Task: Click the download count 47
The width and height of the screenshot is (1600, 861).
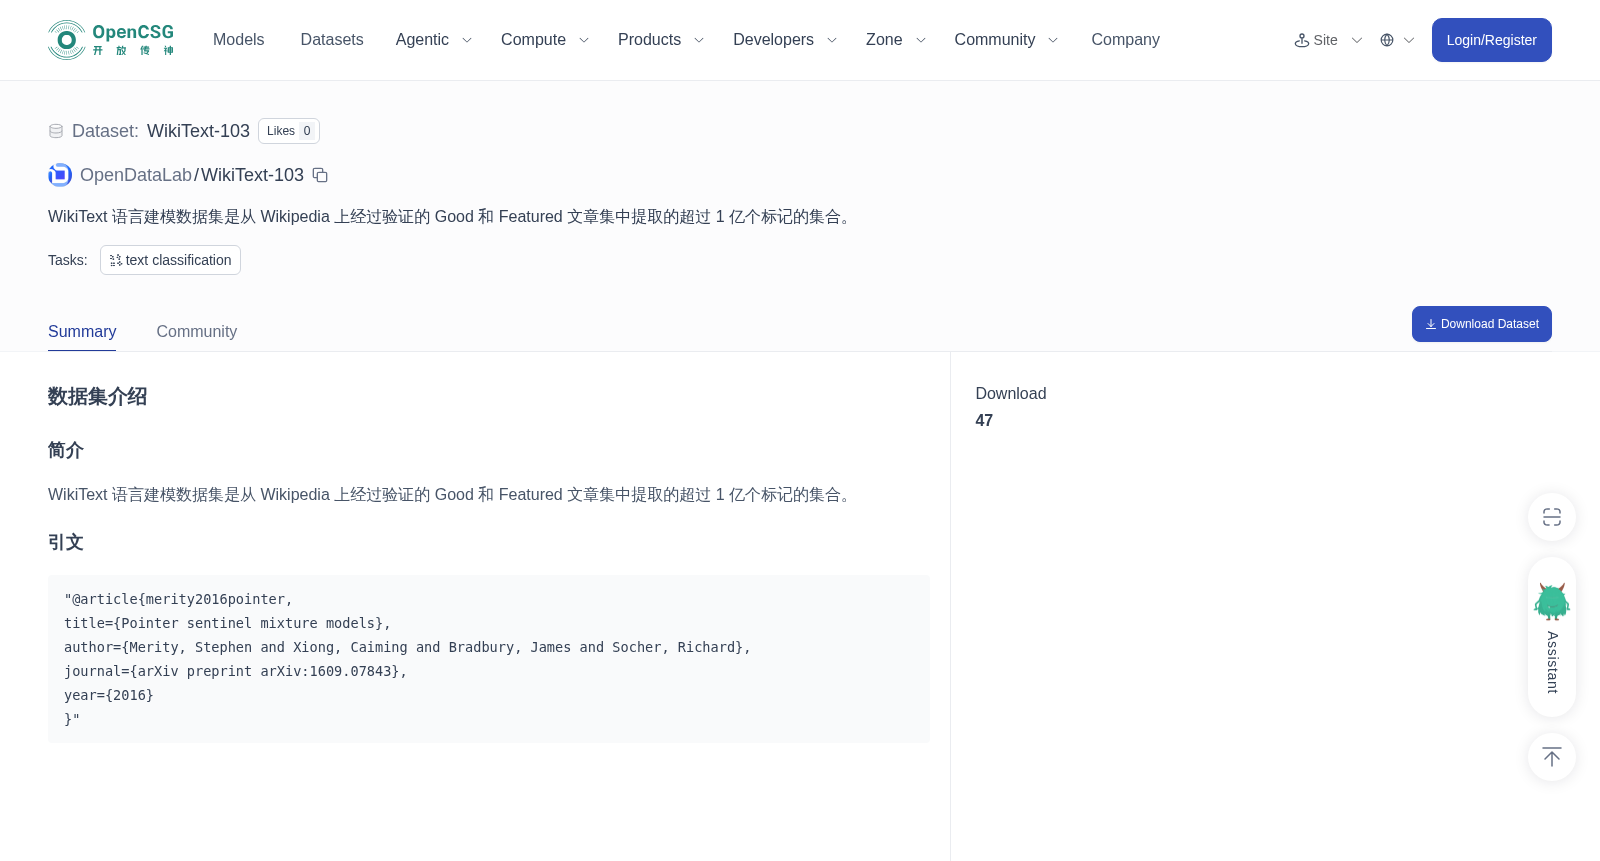Action: (984, 420)
